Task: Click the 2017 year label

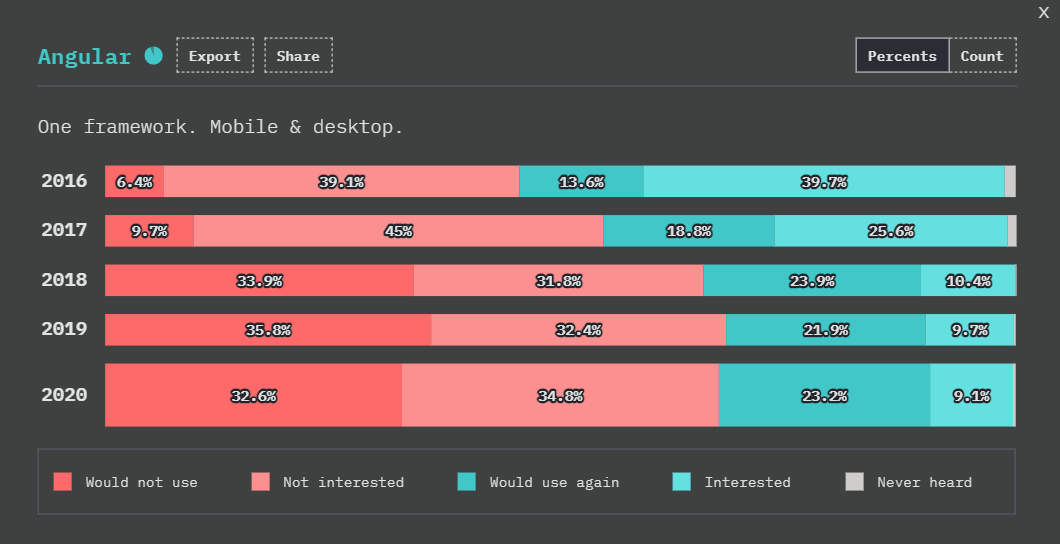Action: [64, 230]
